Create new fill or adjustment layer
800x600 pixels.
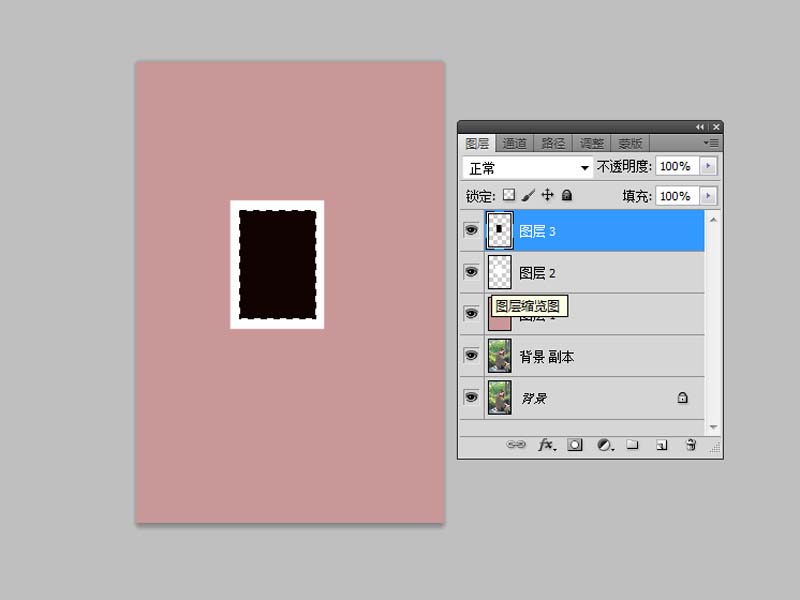(605, 445)
